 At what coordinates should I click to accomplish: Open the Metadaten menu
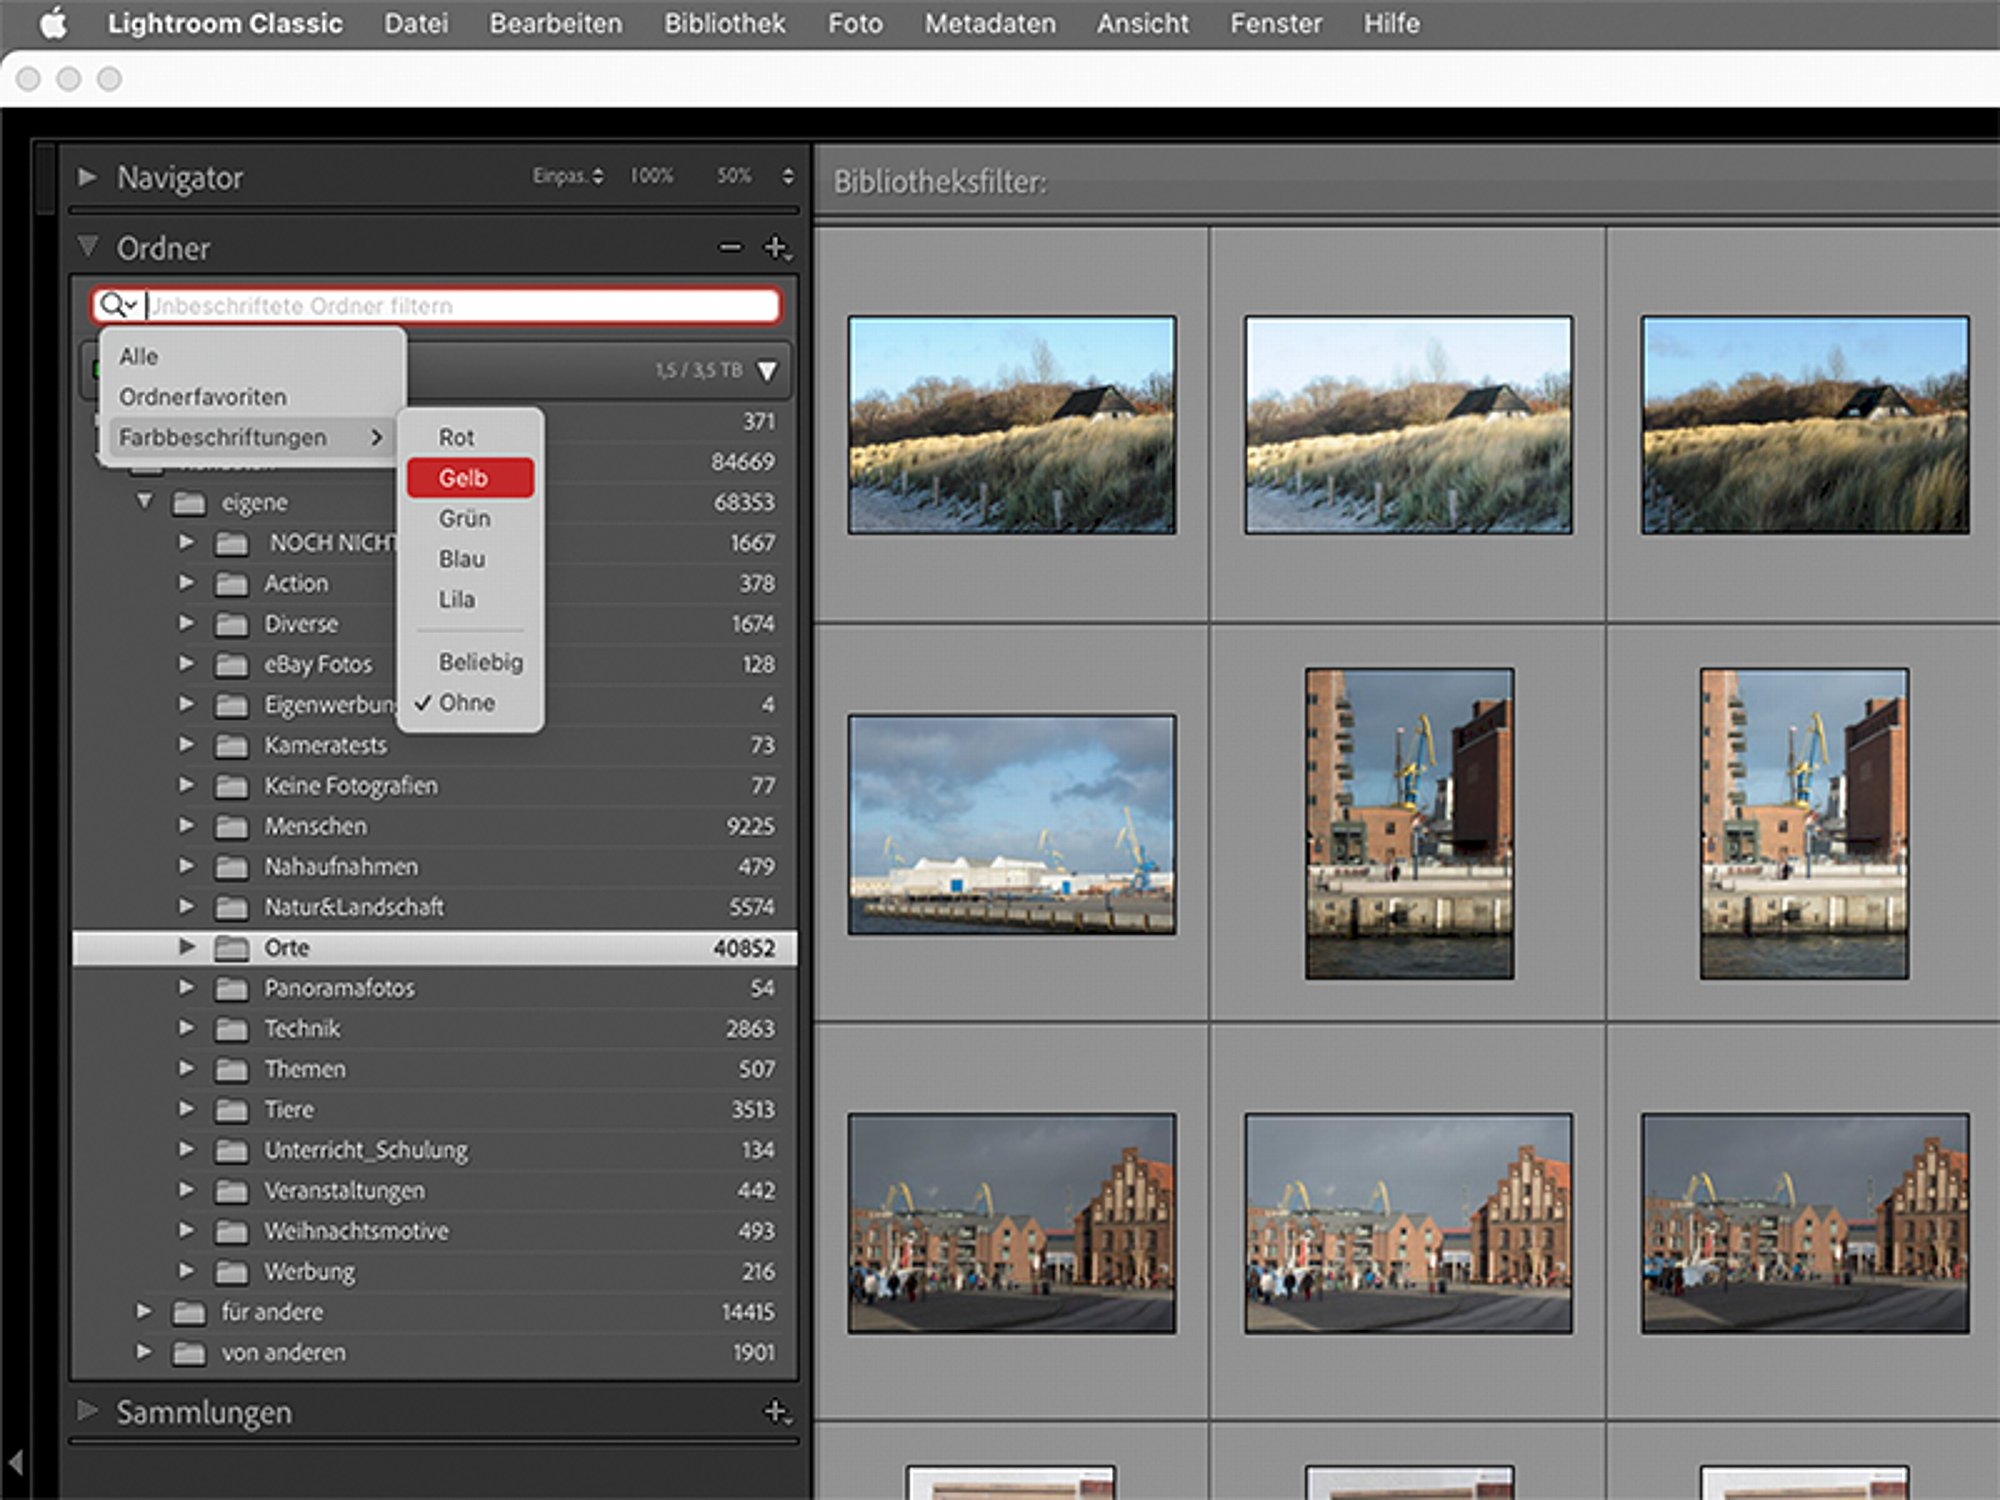pos(989,23)
